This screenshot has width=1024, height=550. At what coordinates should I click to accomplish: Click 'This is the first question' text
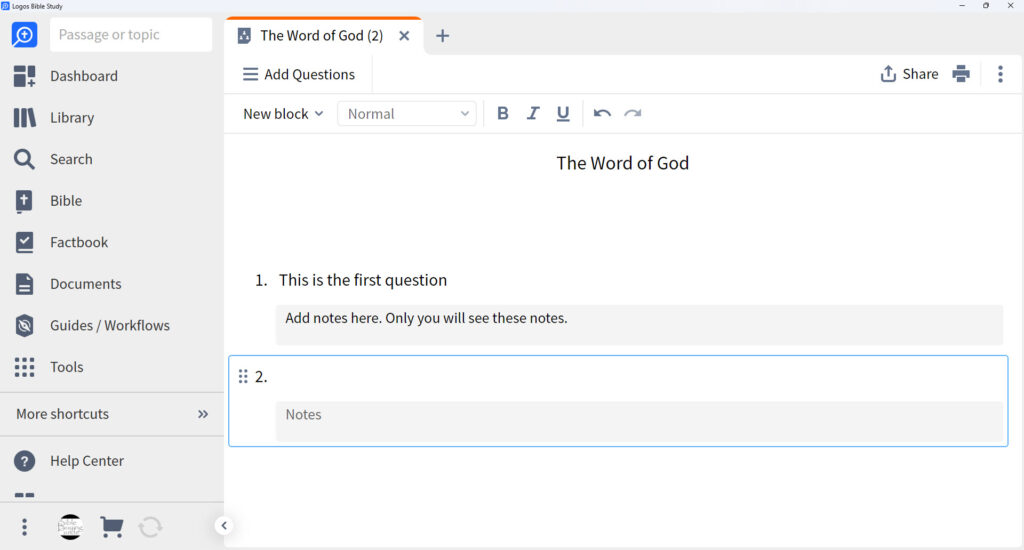(362, 280)
